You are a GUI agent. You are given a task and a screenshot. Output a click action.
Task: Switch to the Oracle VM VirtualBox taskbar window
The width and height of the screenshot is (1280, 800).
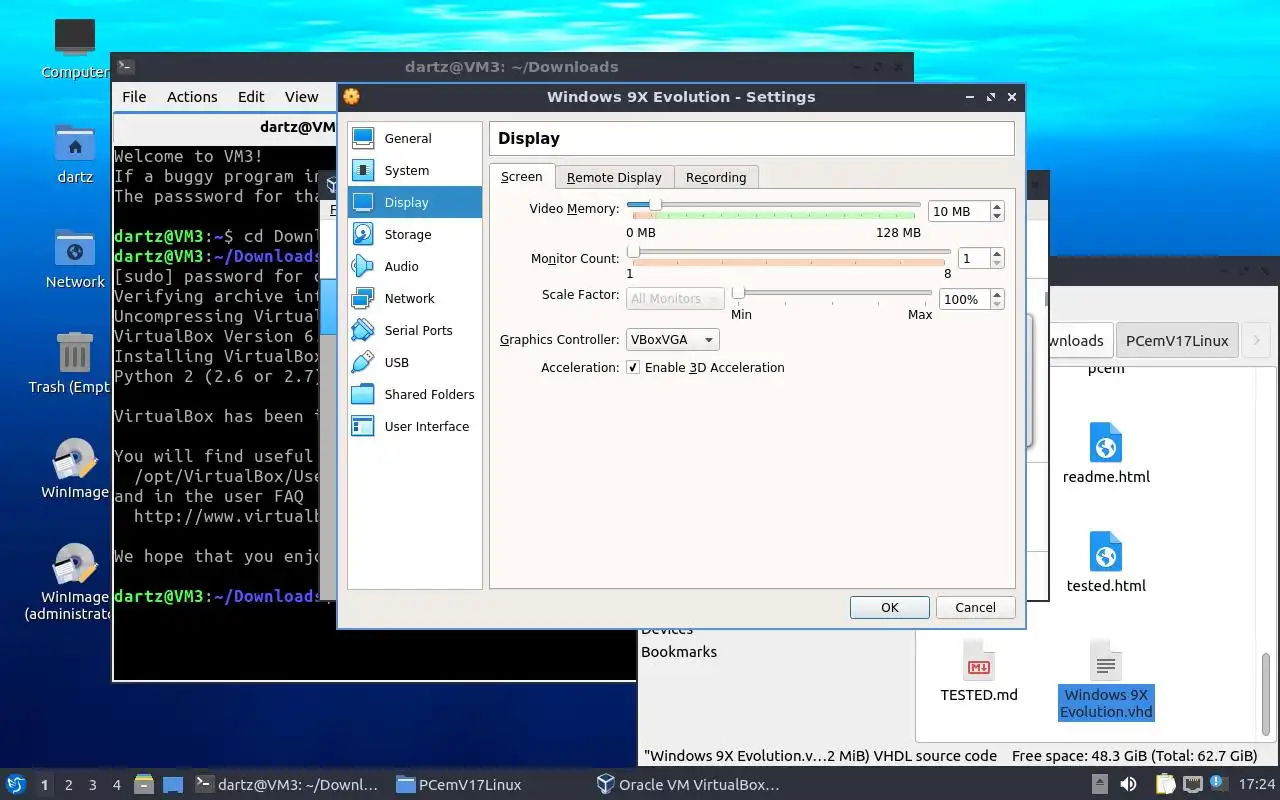tap(688, 785)
